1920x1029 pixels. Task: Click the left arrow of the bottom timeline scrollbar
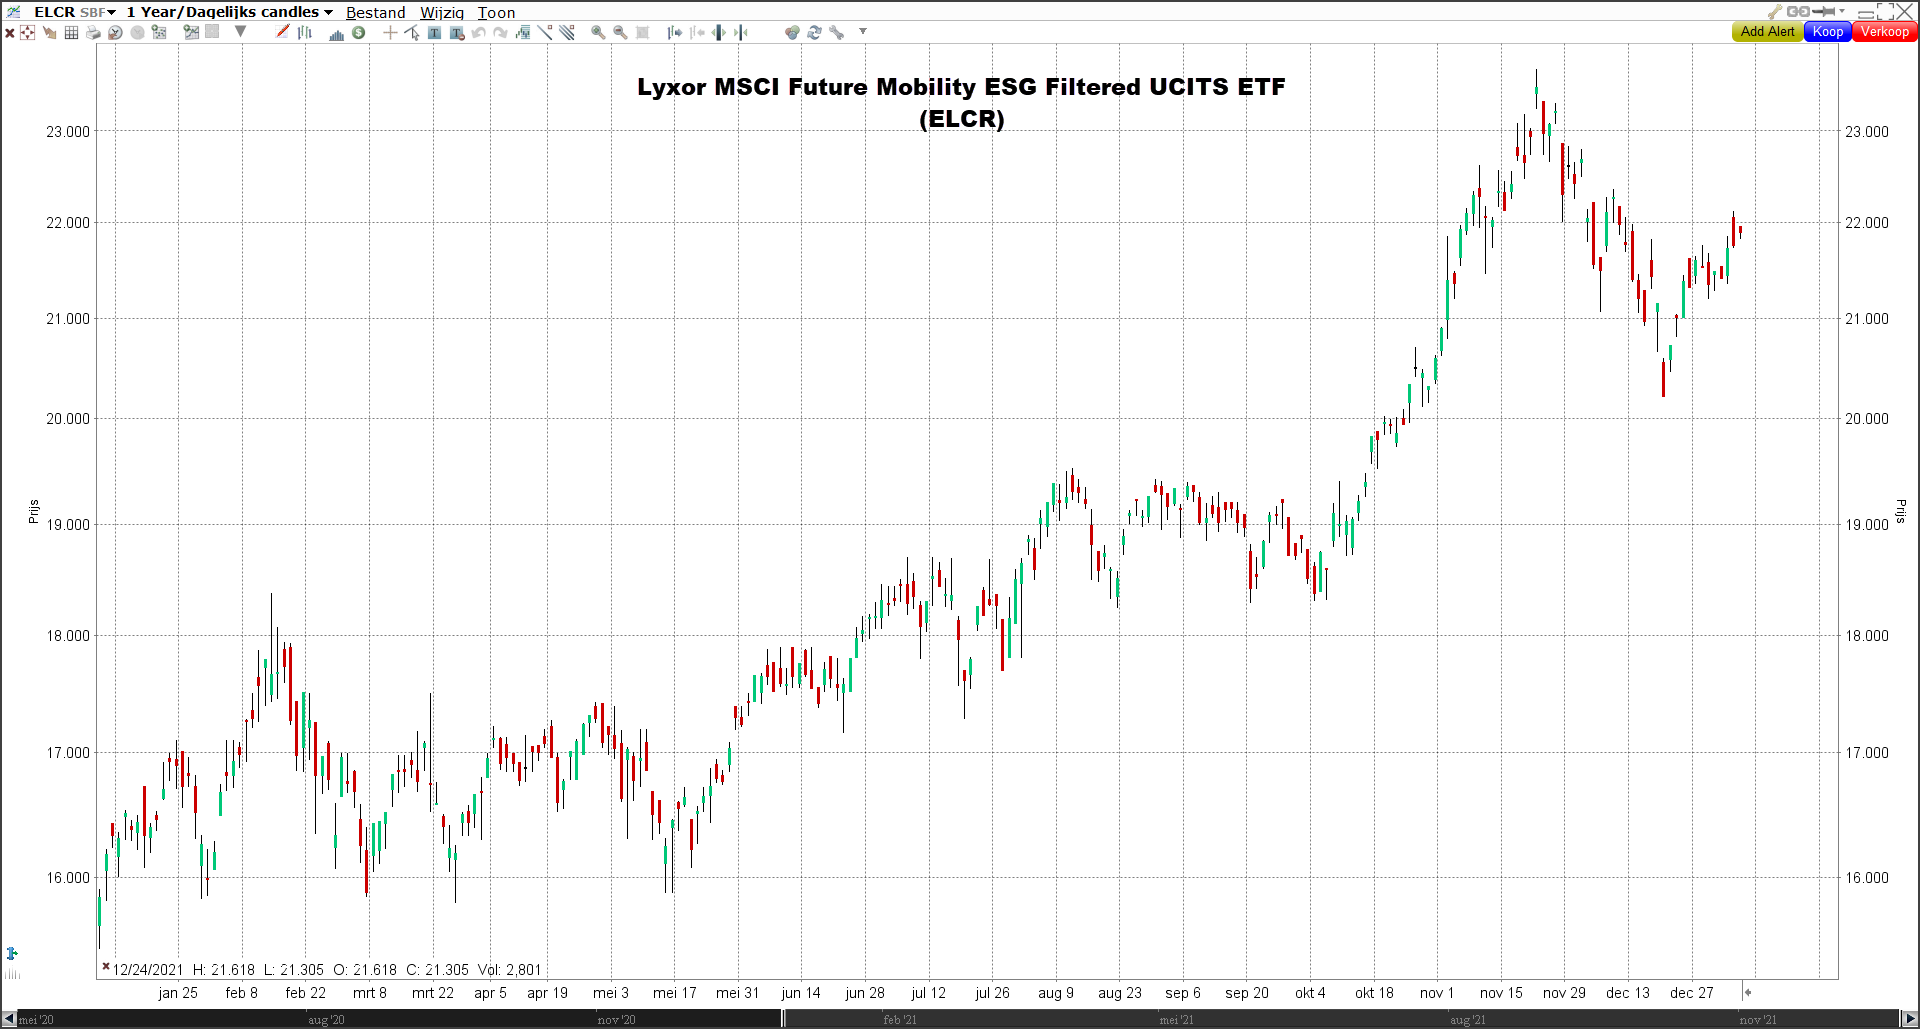pos(9,1019)
